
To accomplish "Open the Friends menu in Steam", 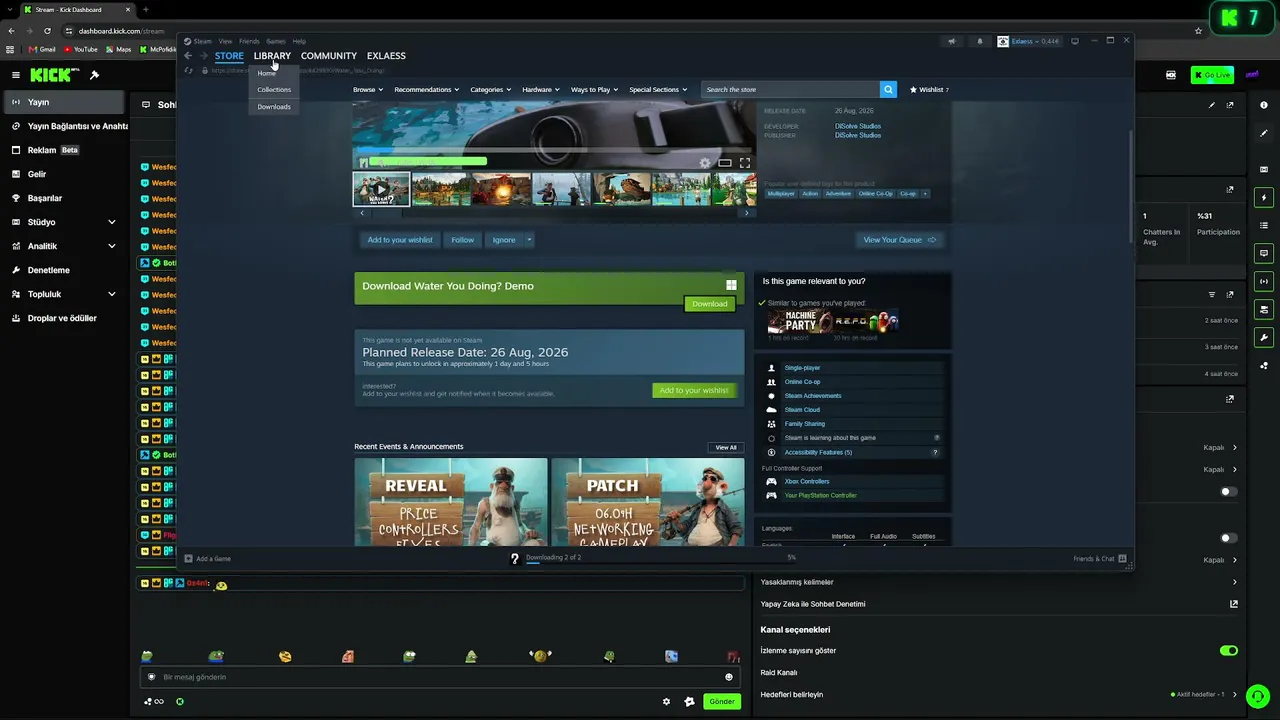I will point(249,41).
